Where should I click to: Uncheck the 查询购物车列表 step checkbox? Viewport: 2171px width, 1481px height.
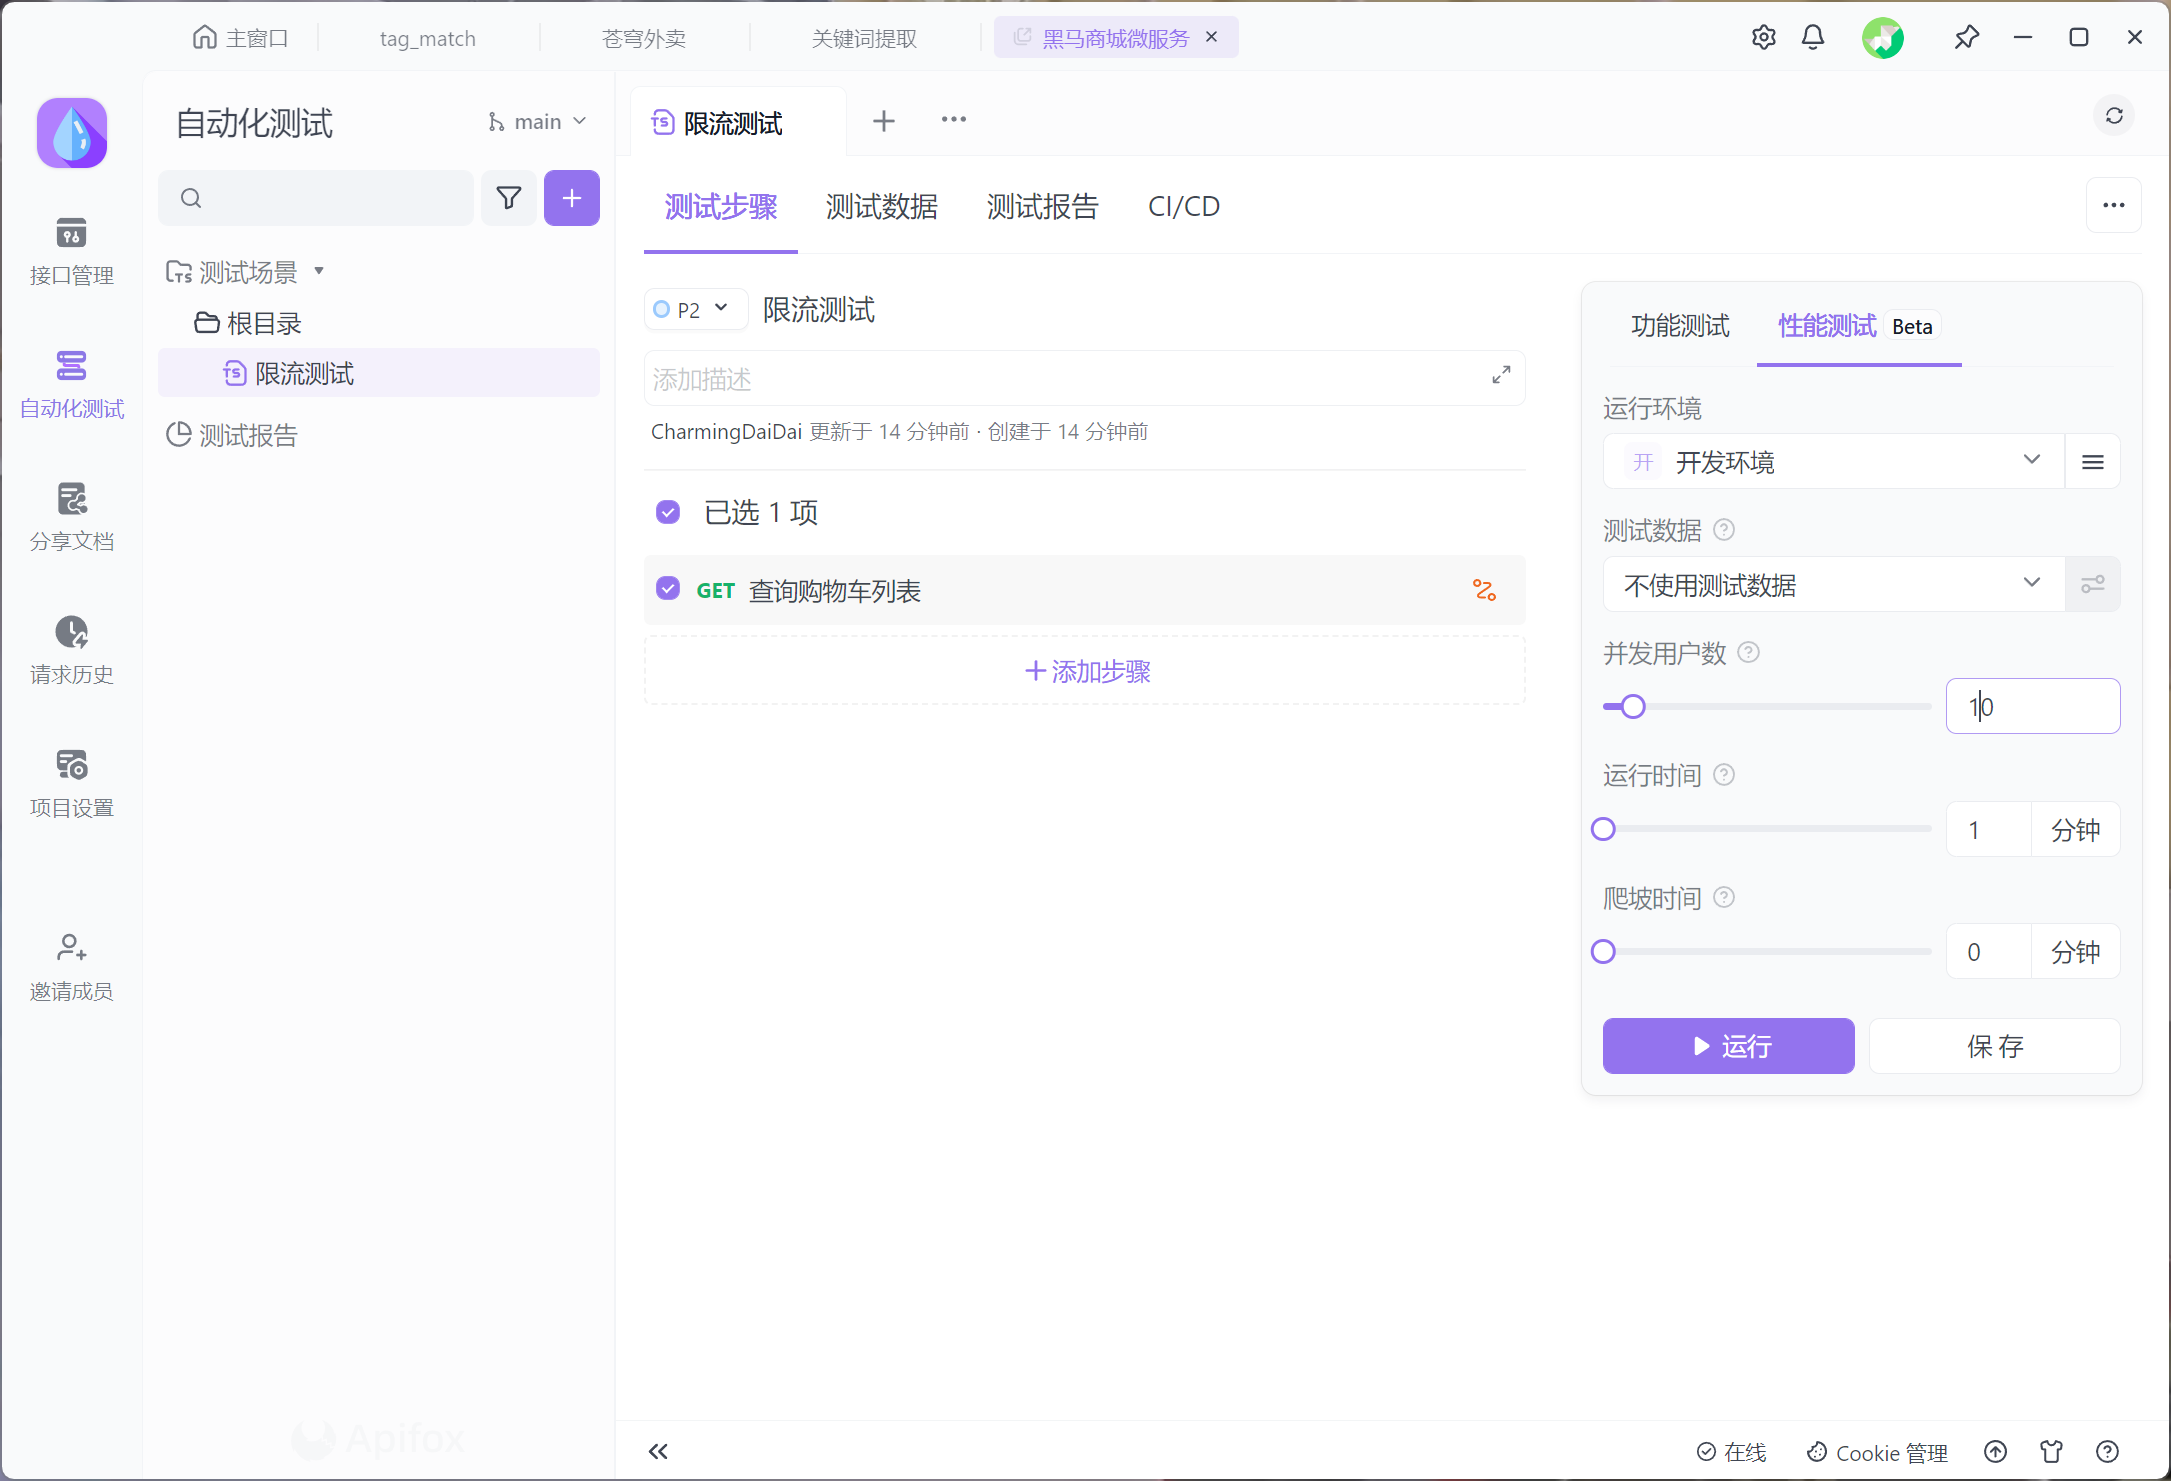[x=668, y=589]
